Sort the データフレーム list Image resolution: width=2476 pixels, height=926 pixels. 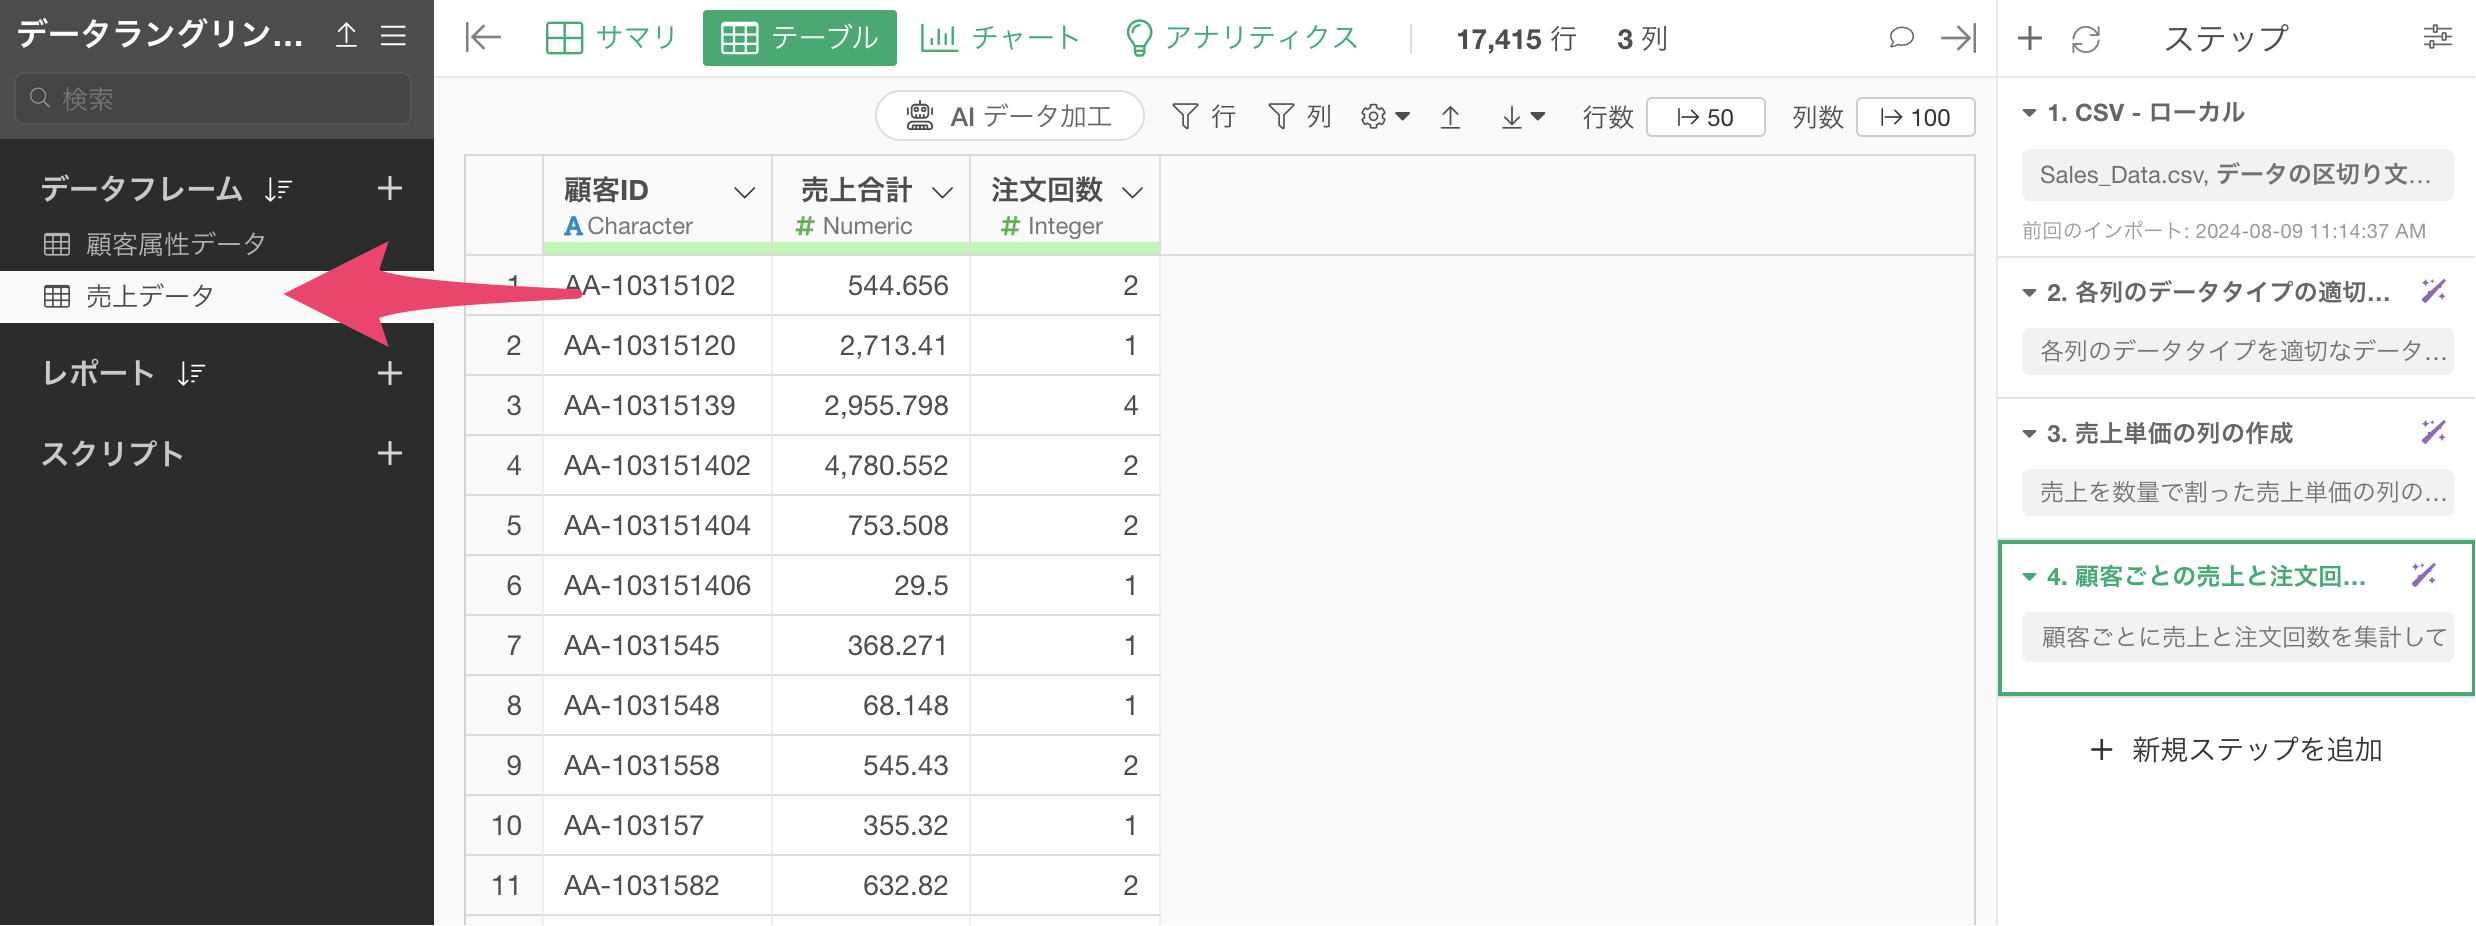pos(279,188)
